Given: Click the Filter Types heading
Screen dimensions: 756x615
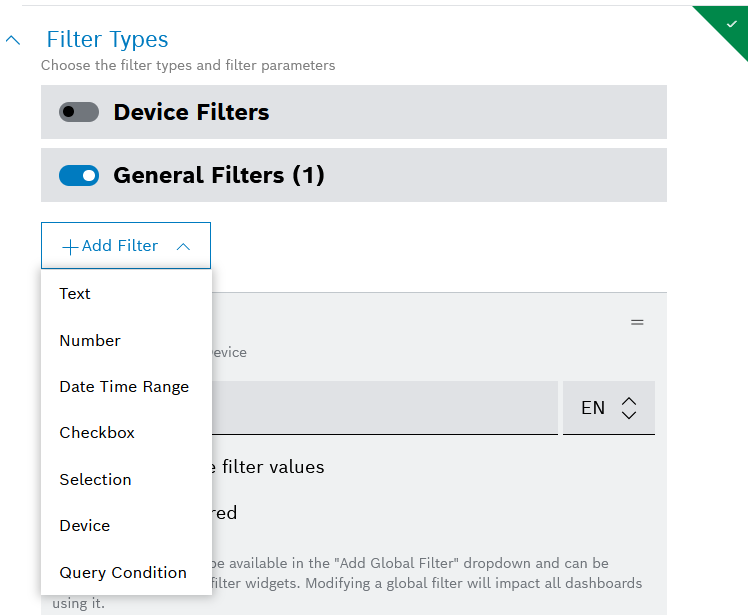Looking at the screenshot, I should (107, 40).
